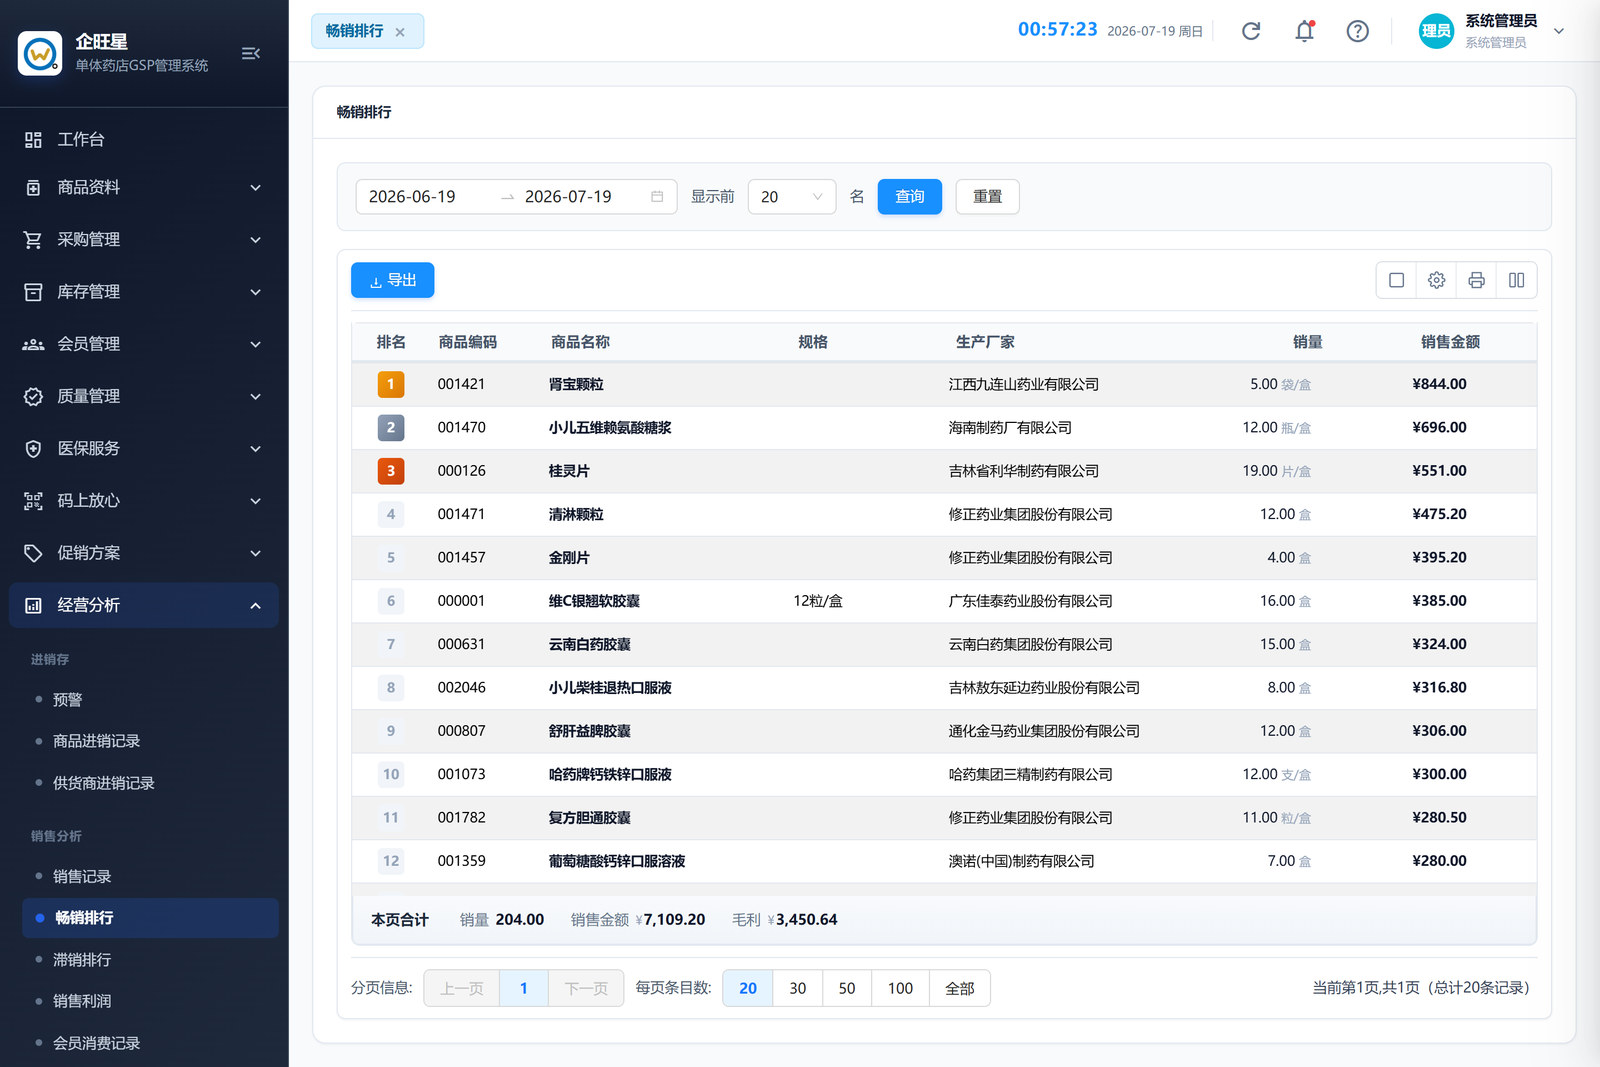Viewport: 1600px width, 1067px height.
Task: Set 30 items per page
Action: coord(797,988)
